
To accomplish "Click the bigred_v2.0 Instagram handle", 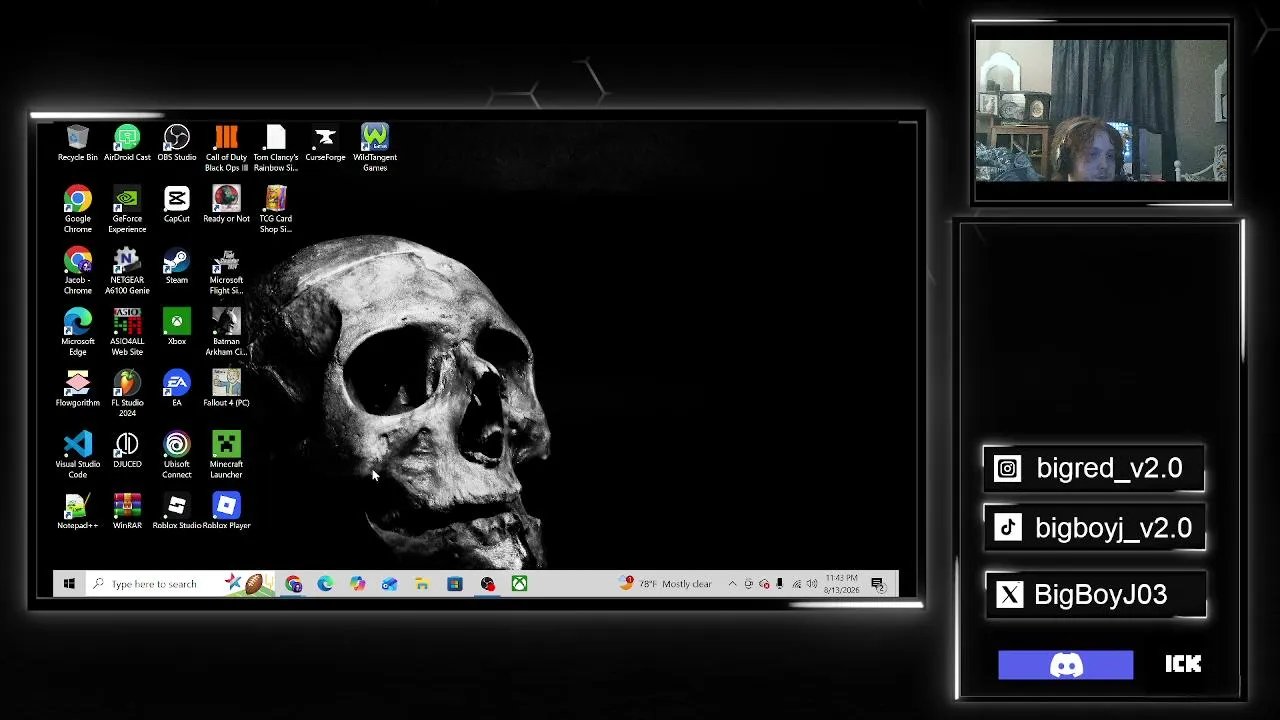I will tap(1094, 468).
